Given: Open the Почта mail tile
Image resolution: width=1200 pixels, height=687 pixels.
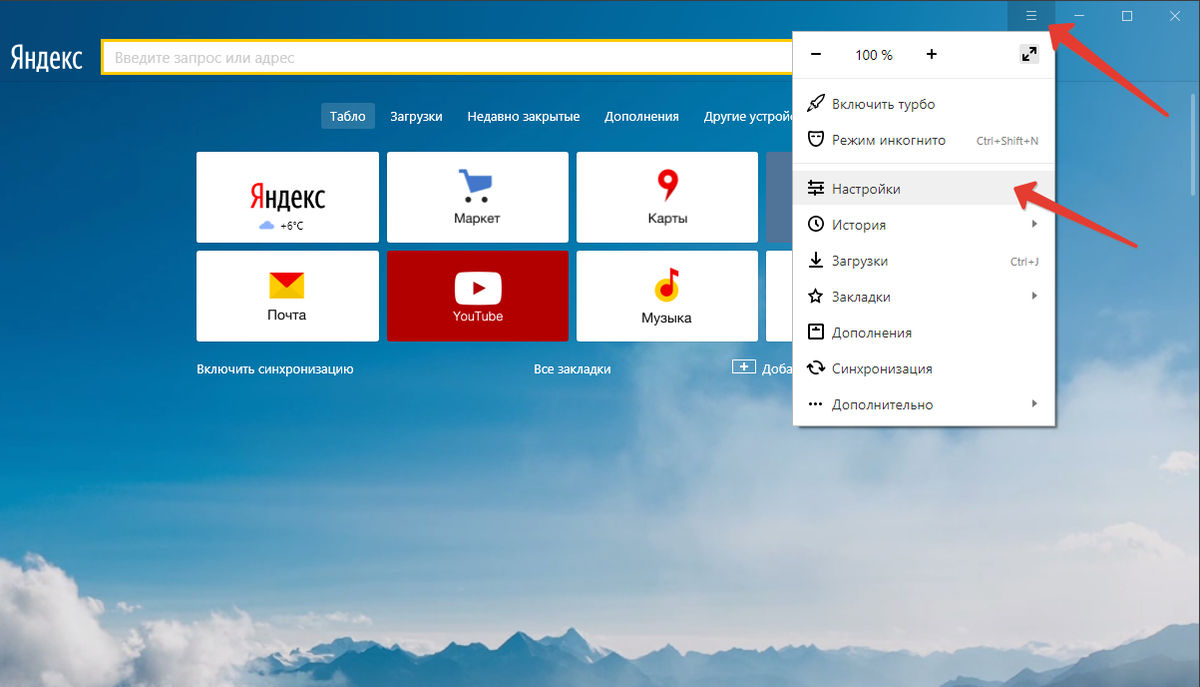Looking at the screenshot, I should 288,296.
